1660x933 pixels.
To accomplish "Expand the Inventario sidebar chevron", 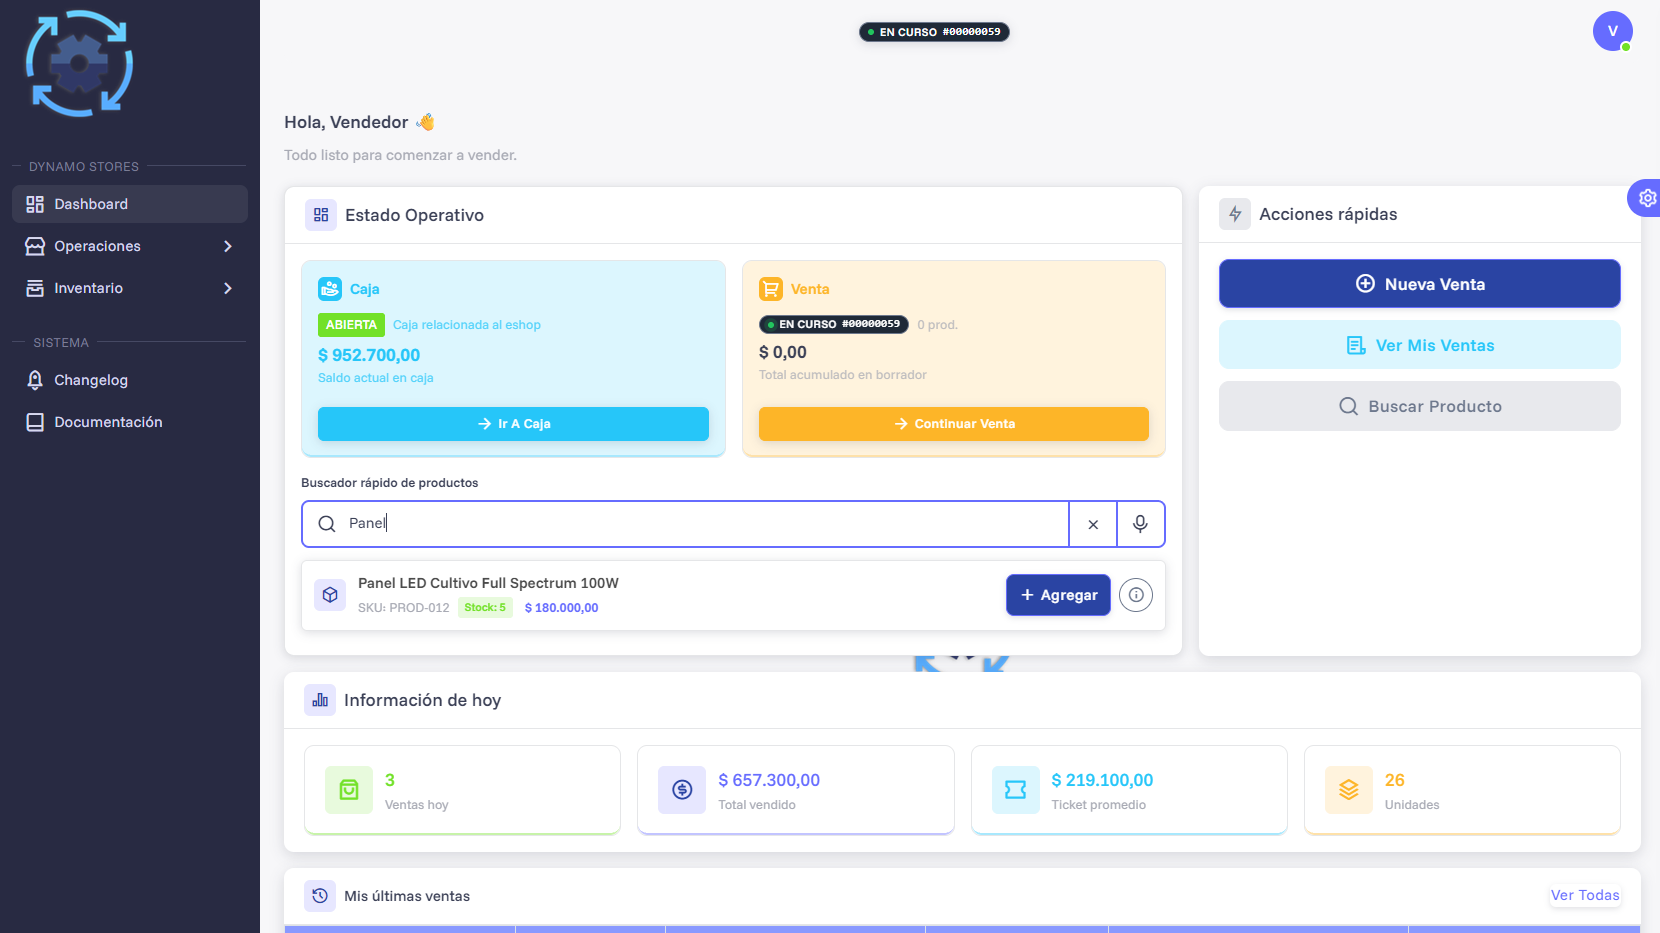I will [x=228, y=288].
